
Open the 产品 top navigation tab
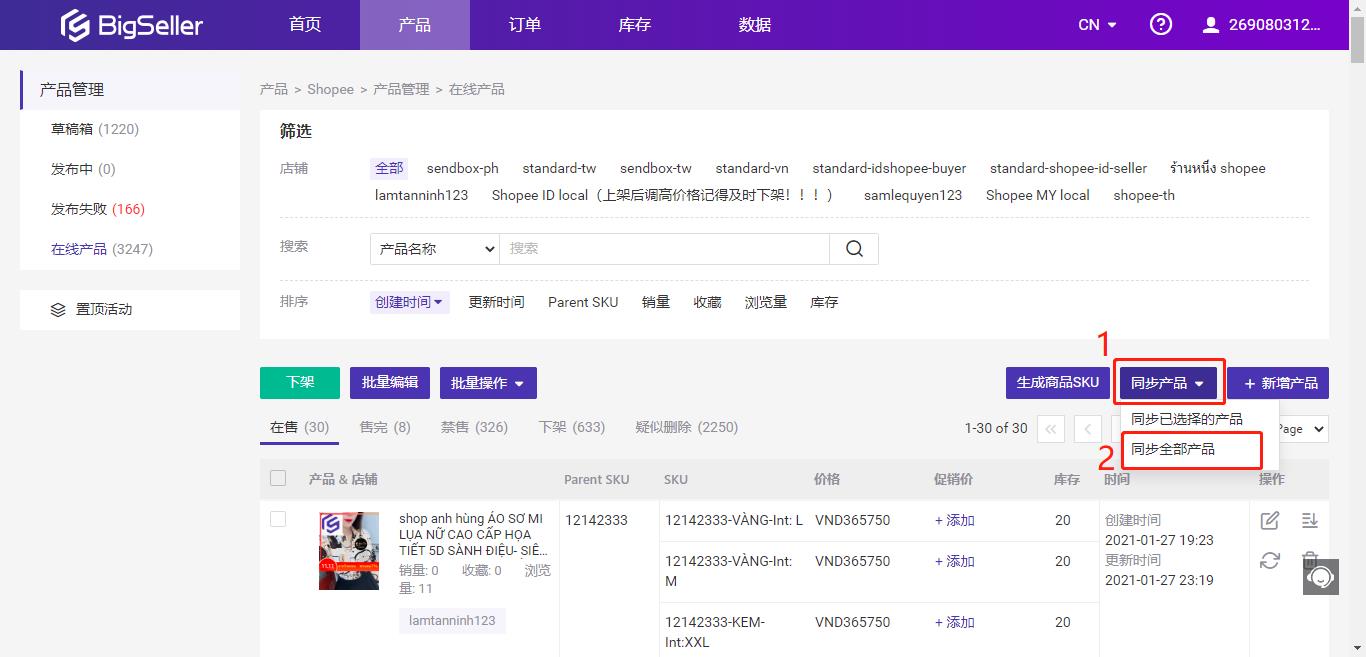(x=415, y=25)
